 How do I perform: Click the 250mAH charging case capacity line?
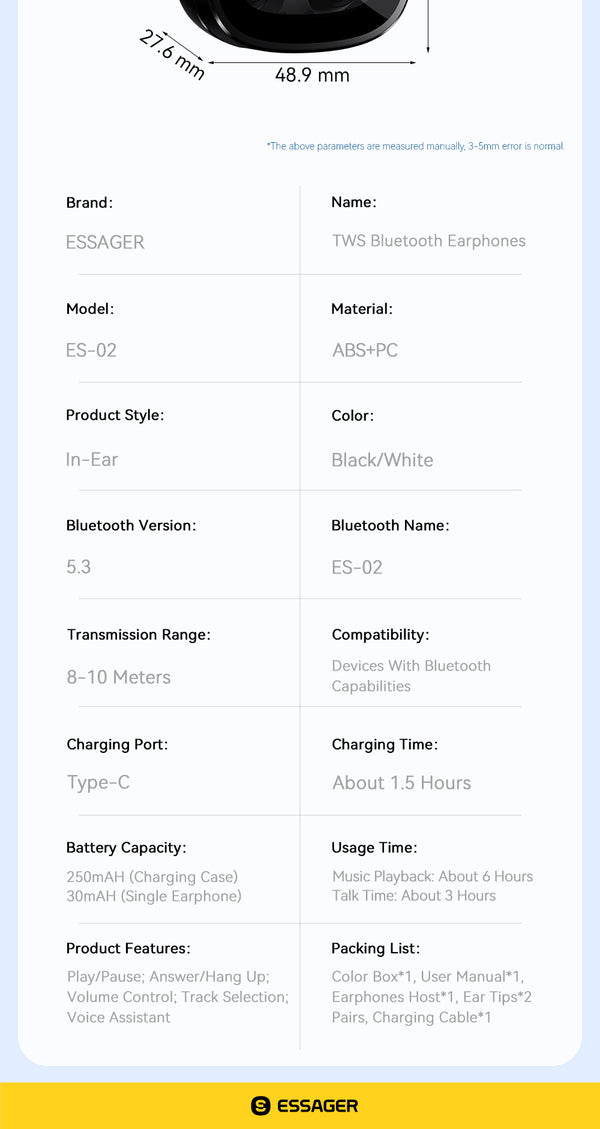pos(152,877)
